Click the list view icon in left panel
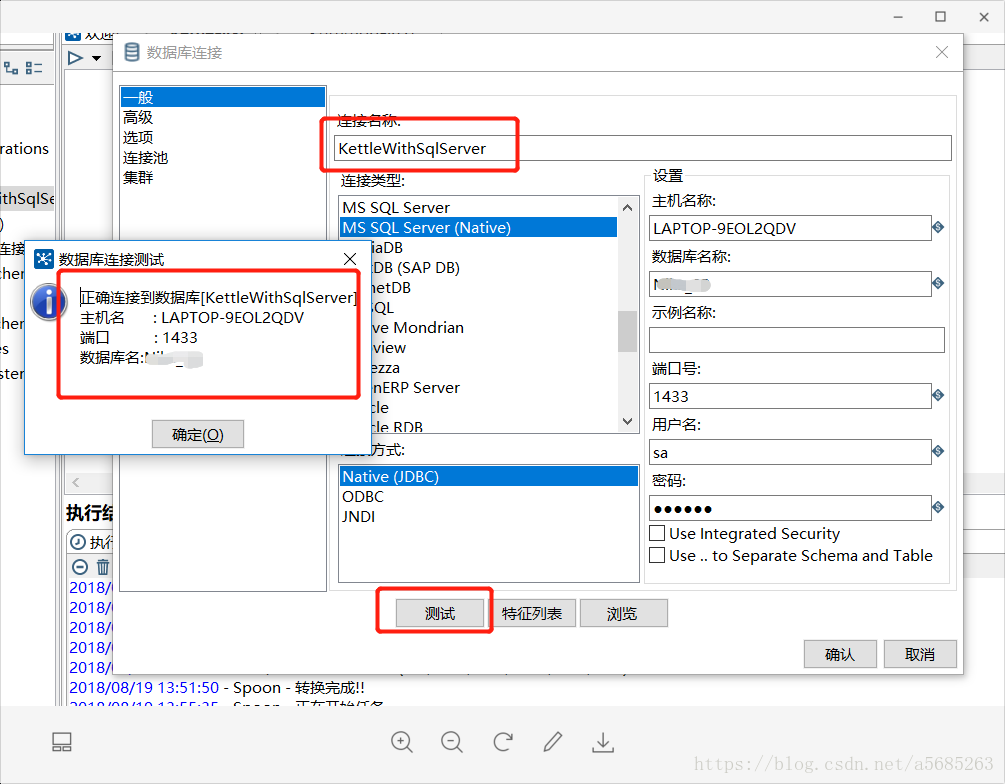The width and height of the screenshot is (1005, 784). 34,67
